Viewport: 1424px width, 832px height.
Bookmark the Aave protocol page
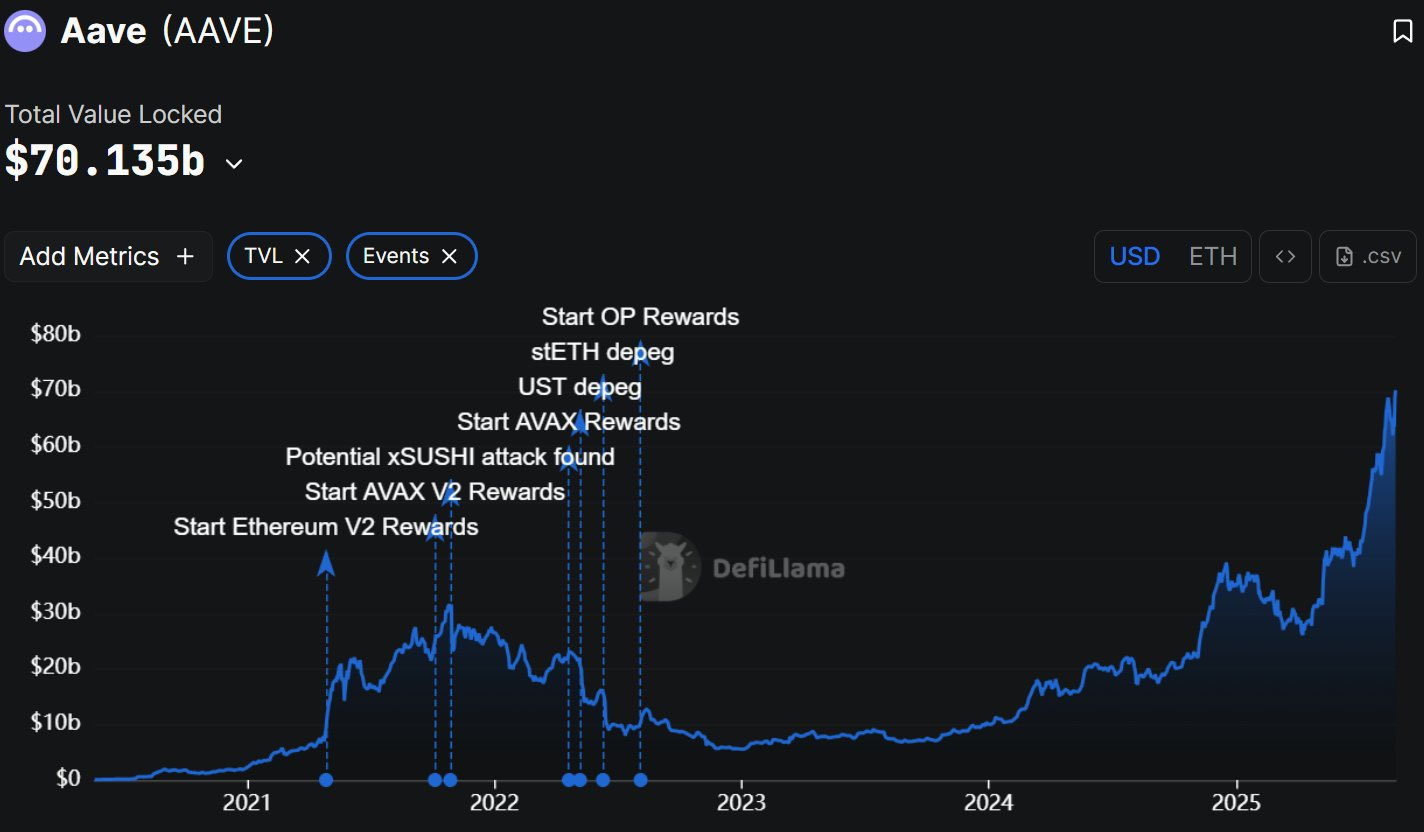pos(1402,31)
